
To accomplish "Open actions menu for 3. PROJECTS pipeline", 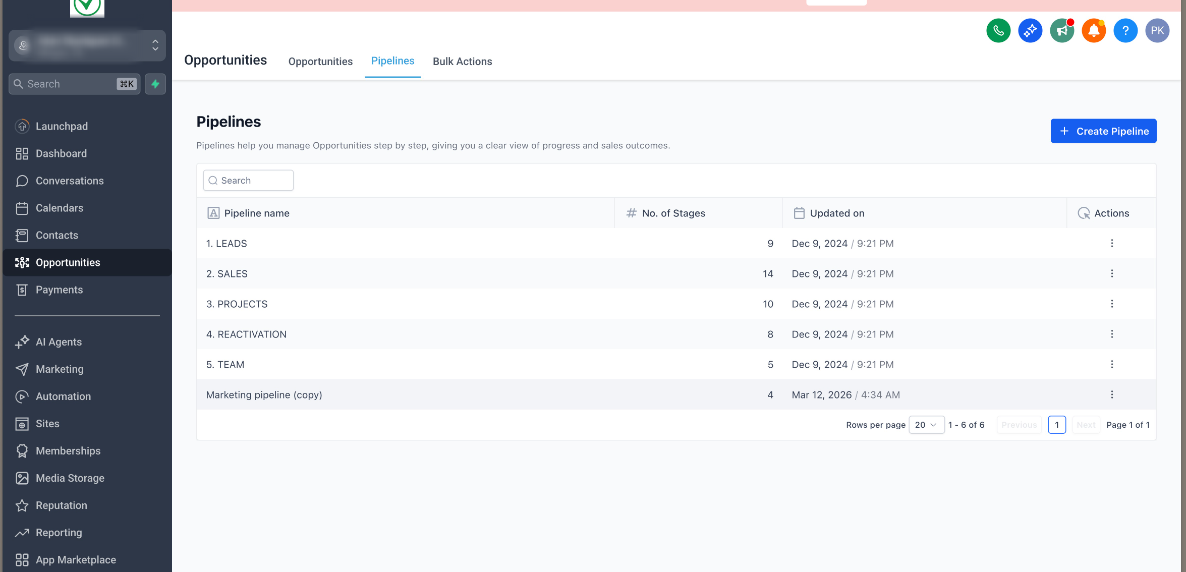I will tap(1112, 304).
